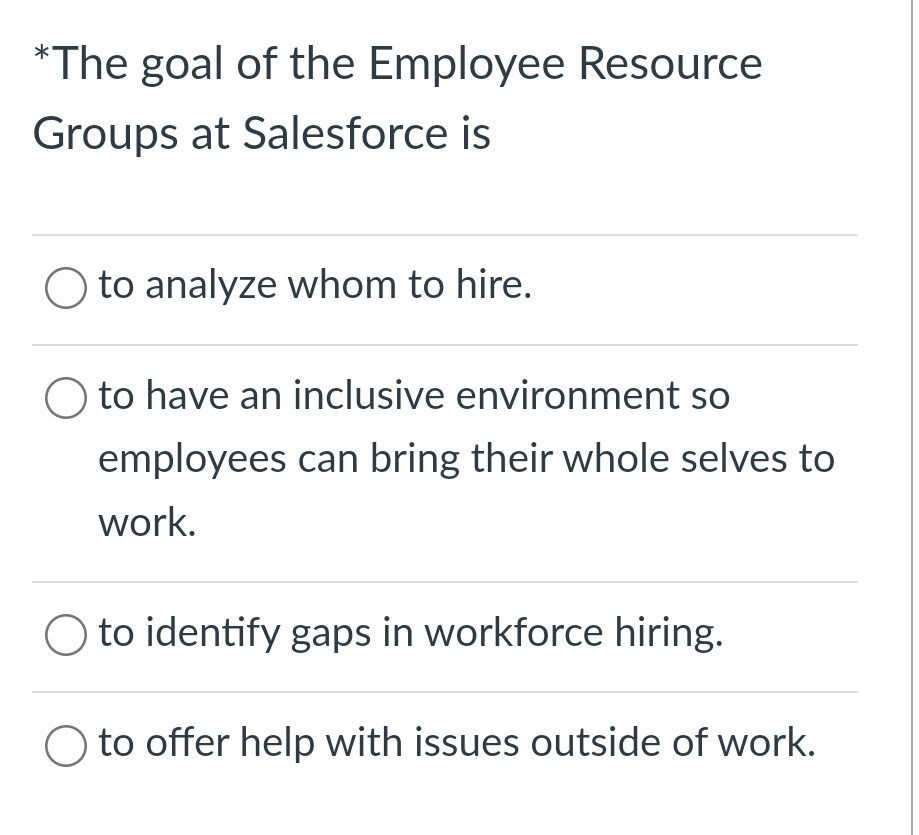Image resolution: width=919 pixels, height=835 pixels.
Task: Select "to offer help with issues outside of work."
Action: [64, 745]
